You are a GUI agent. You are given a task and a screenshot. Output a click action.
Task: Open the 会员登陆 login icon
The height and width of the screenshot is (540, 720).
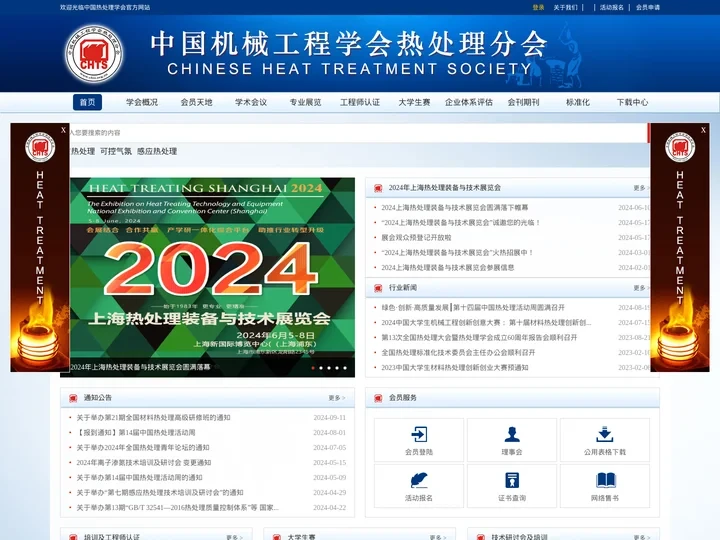(419, 434)
